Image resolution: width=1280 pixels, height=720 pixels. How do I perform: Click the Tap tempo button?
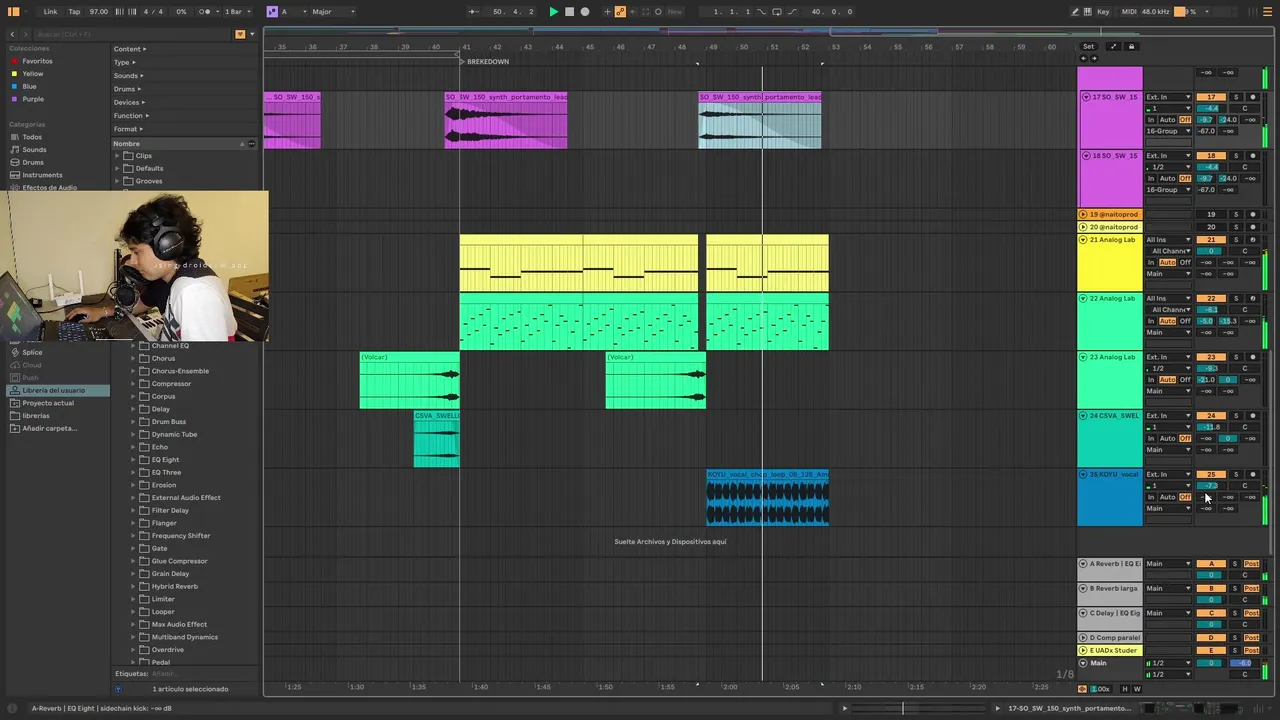tap(74, 12)
